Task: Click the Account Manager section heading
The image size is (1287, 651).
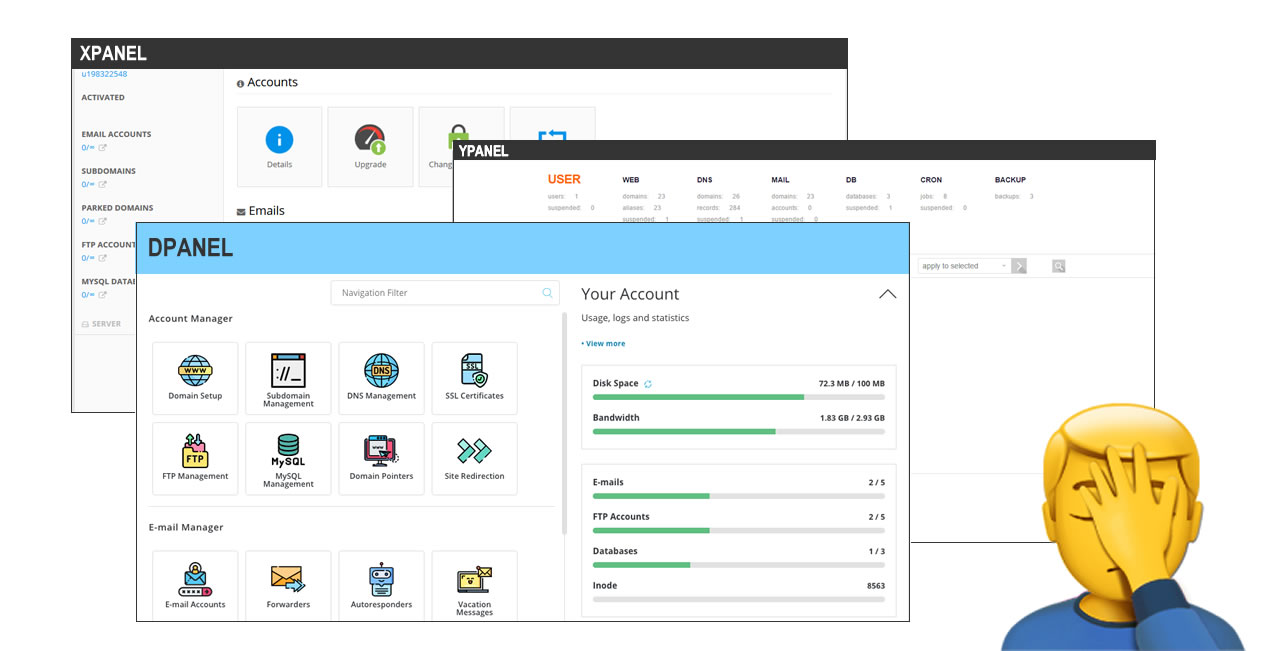Action: click(x=191, y=319)
